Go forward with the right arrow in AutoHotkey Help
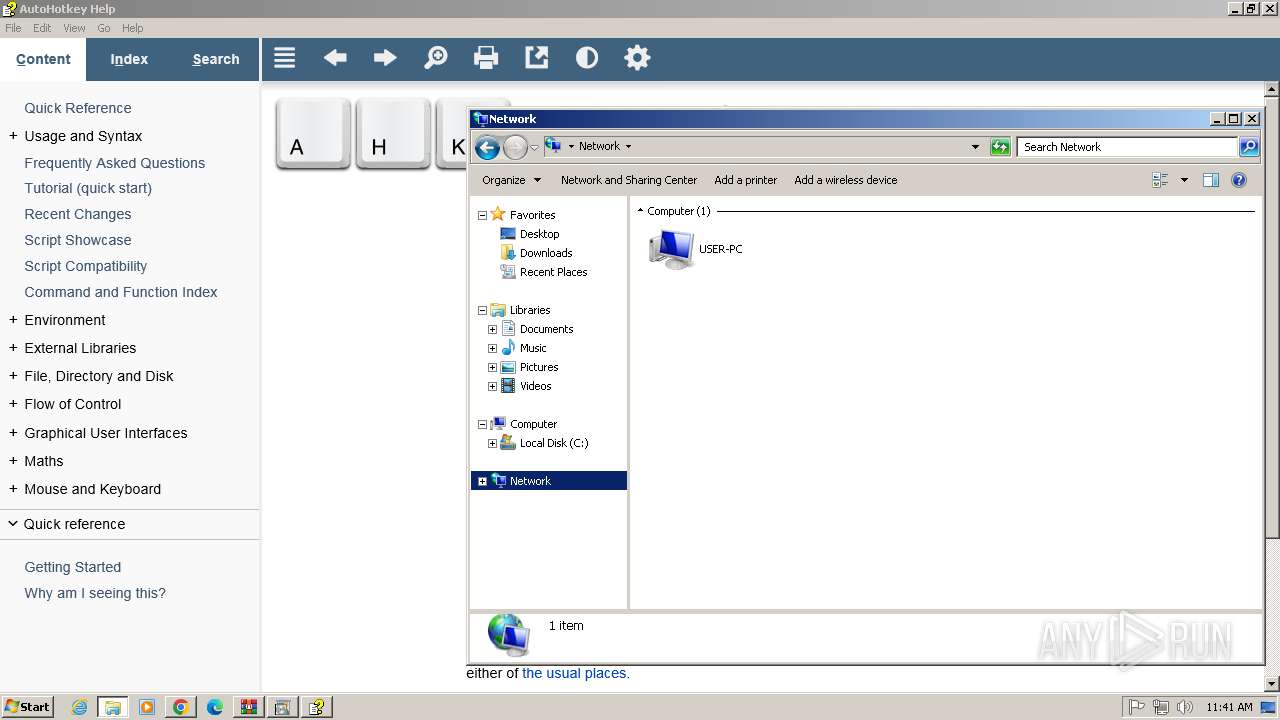The image size is (1280, 720). tap(385, 58)
